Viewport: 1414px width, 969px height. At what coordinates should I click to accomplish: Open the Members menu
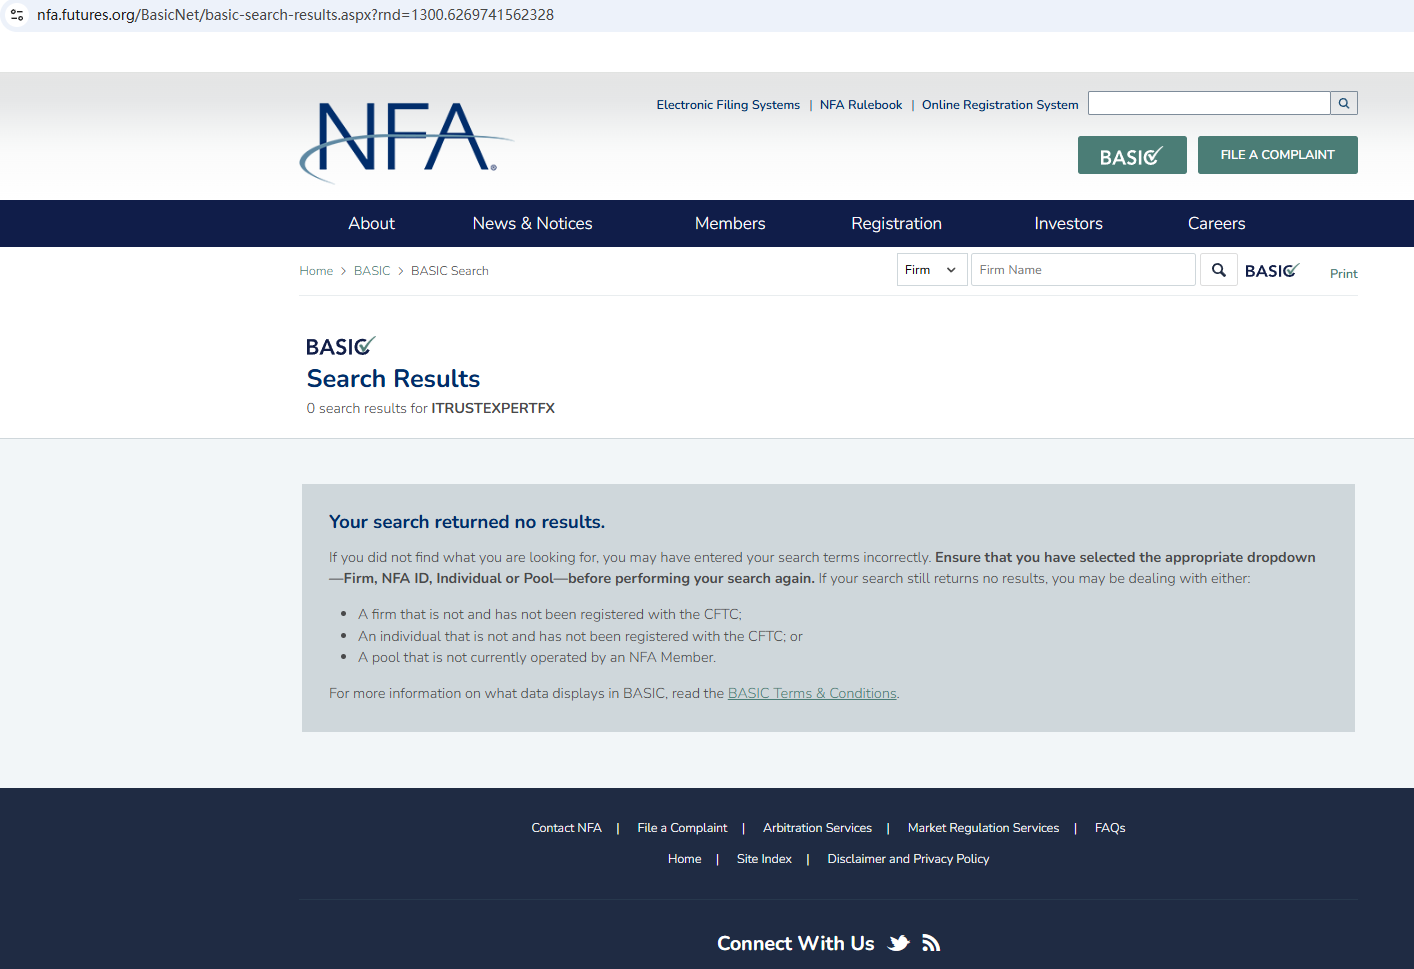tap(730, 224)
